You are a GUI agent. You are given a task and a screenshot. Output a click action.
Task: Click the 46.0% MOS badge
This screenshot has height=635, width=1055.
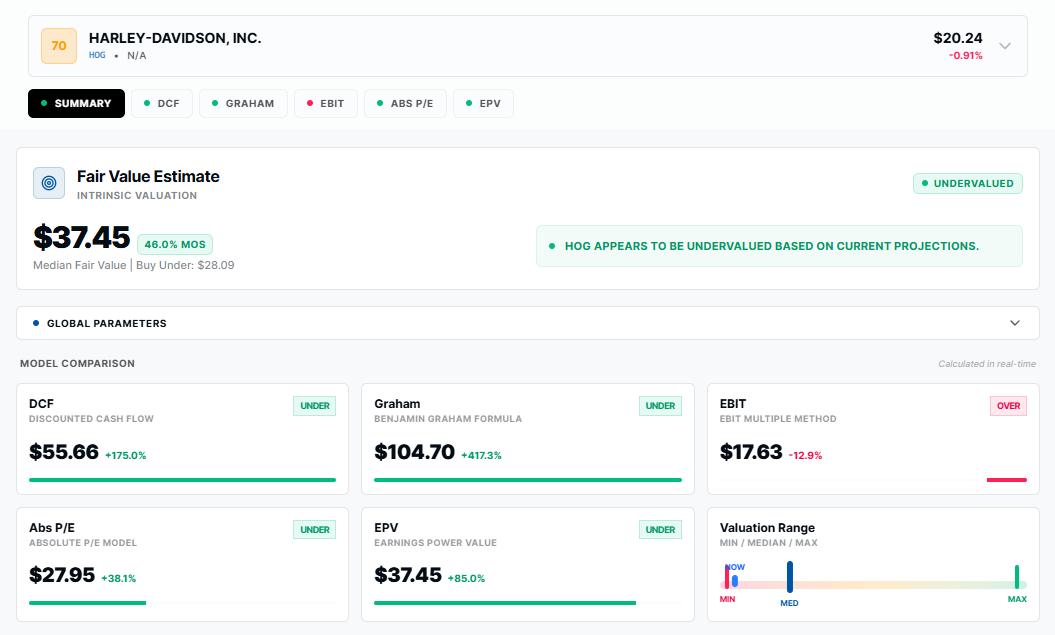[x=175, y=244]
